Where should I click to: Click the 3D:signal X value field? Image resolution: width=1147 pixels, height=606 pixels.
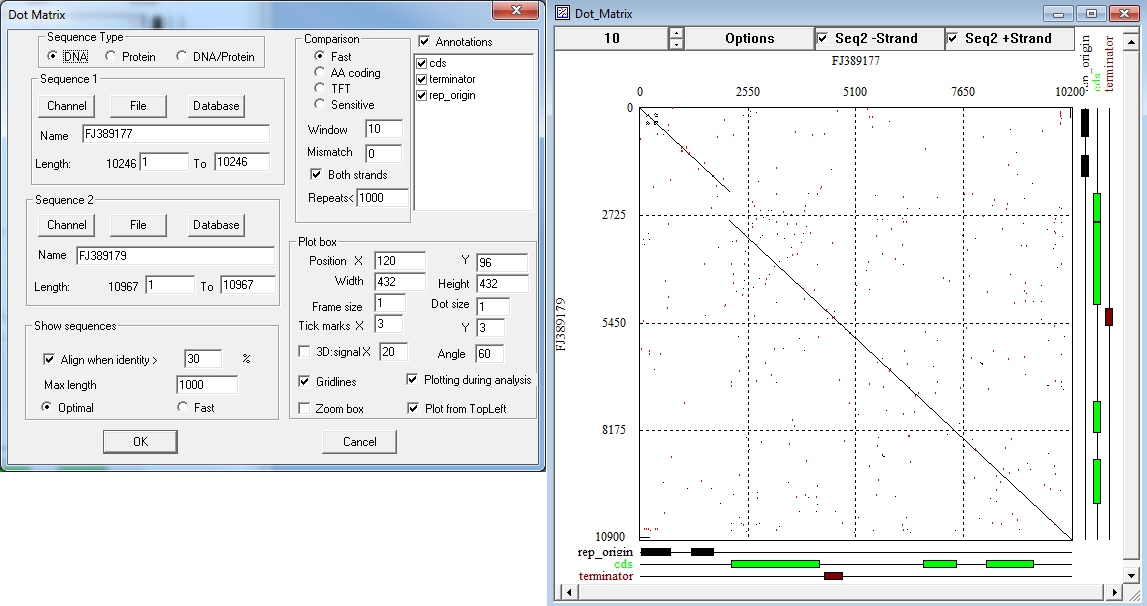click(x=394, y=352)
